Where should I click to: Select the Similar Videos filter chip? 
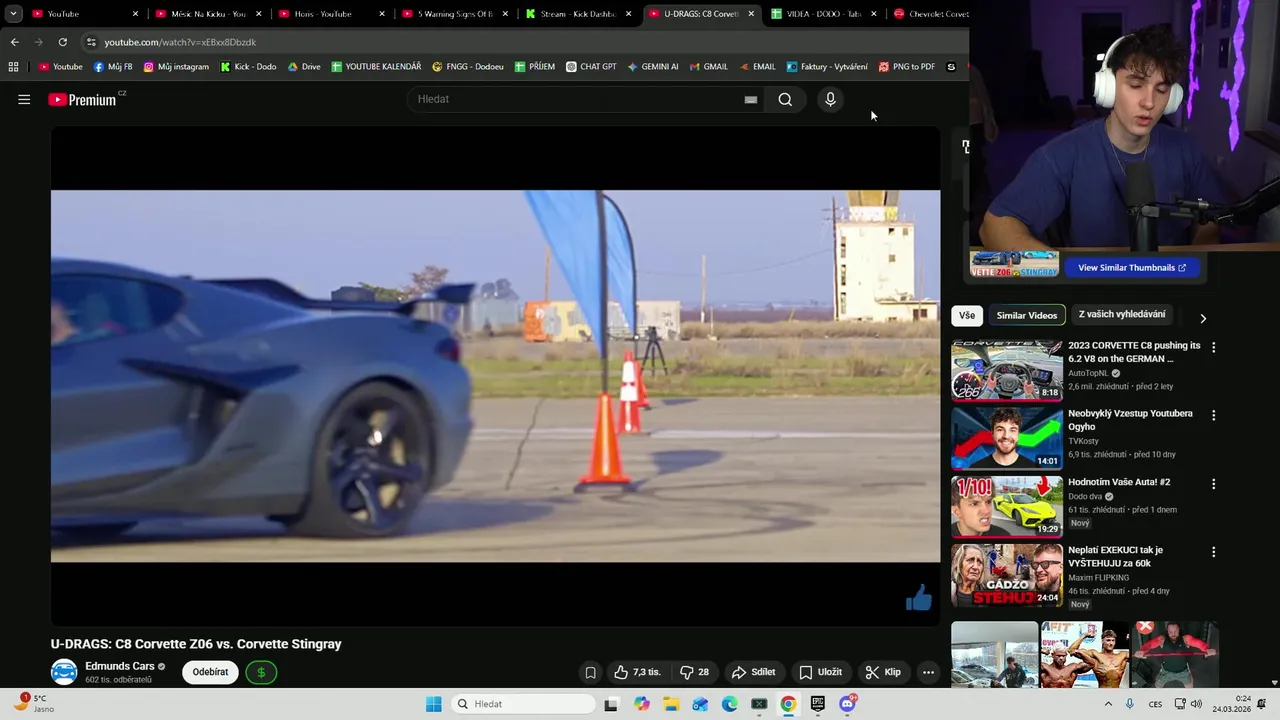click(1026, 315)
